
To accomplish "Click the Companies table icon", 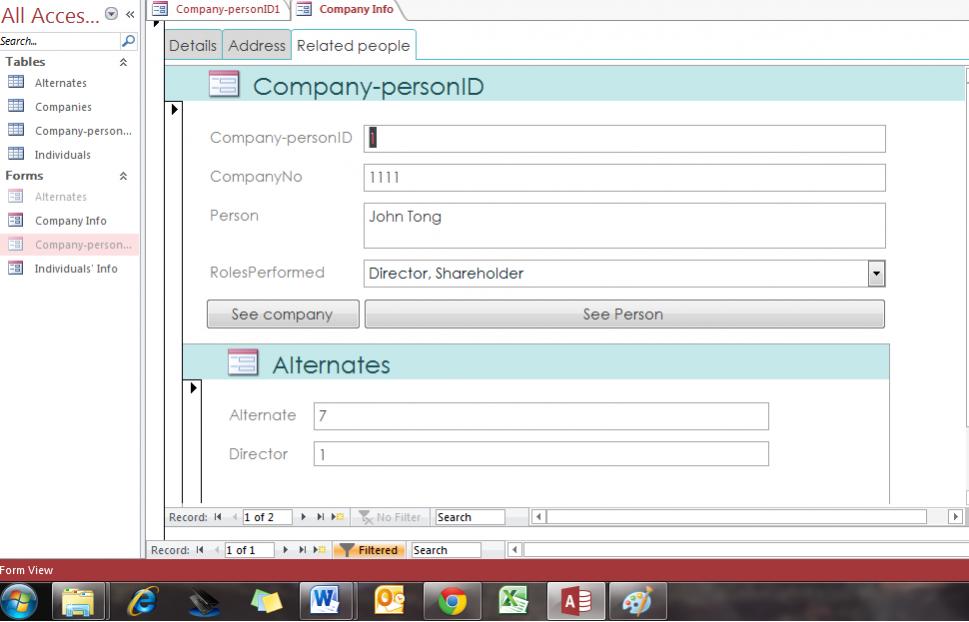I will click(16, 106).
